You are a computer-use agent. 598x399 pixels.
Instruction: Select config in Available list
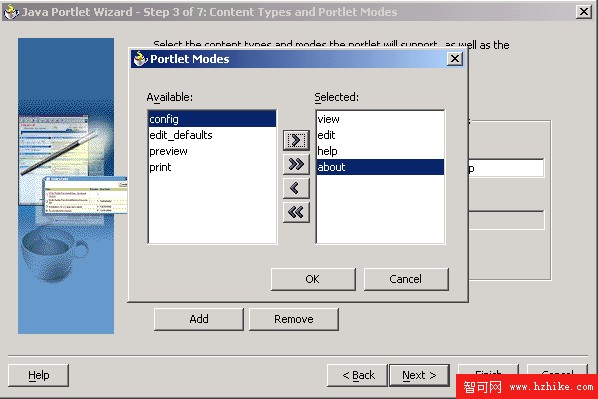(x=212, y=119)
